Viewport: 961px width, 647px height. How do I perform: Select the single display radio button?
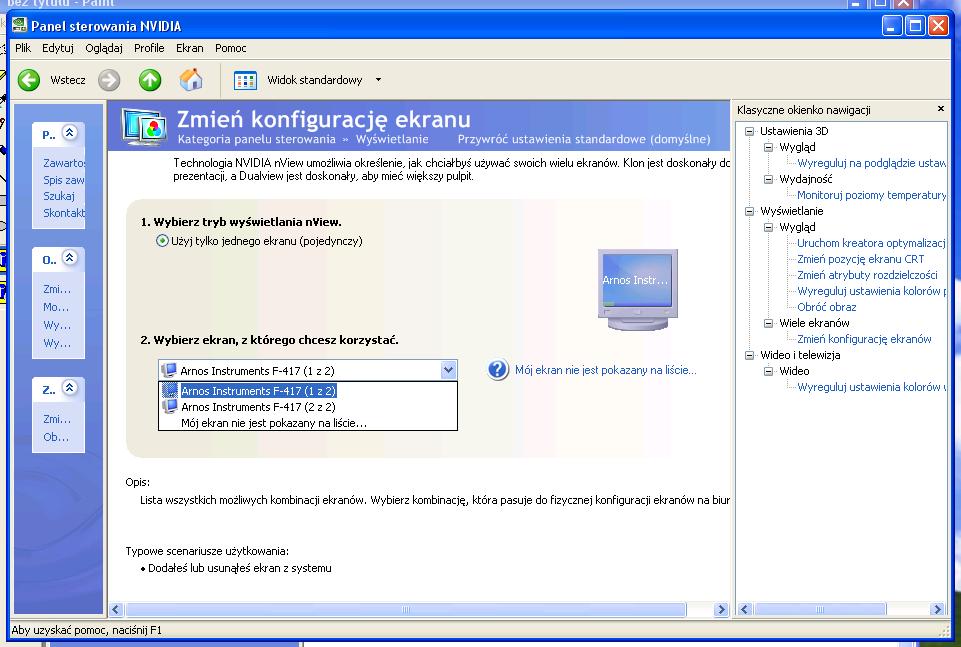click(x=162, y=241)
